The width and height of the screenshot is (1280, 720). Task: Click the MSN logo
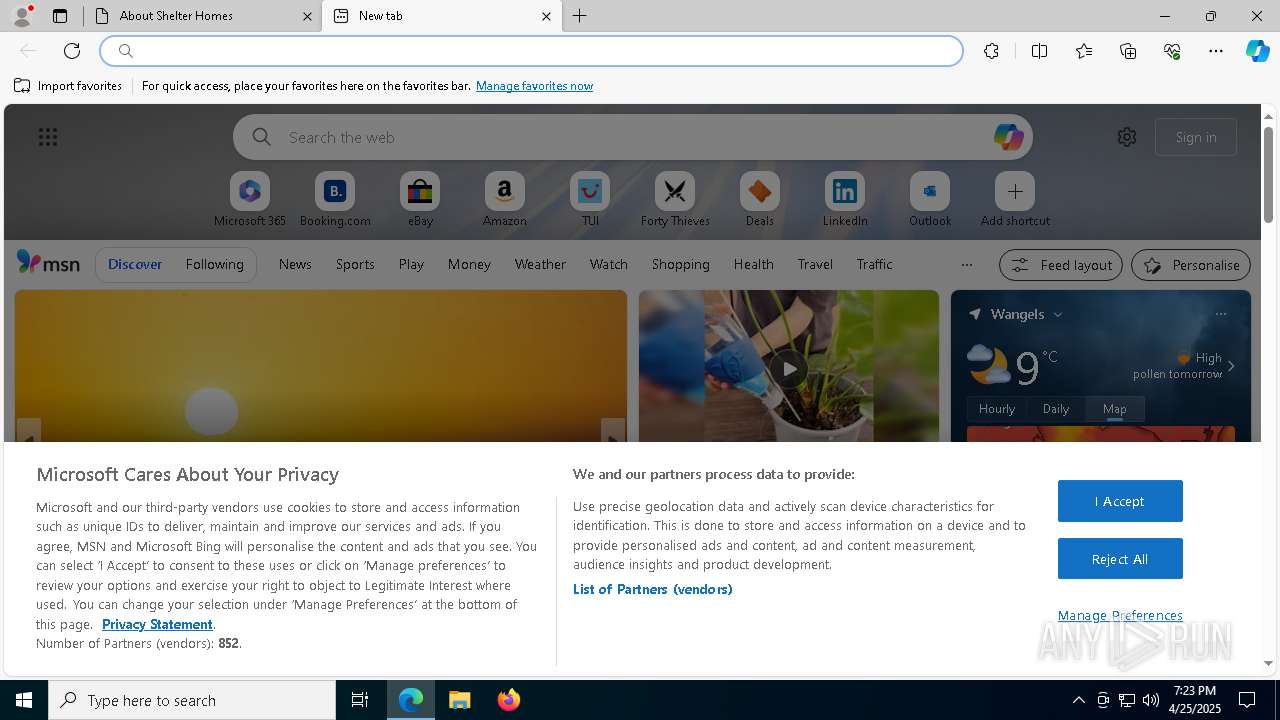coord(48,263)
